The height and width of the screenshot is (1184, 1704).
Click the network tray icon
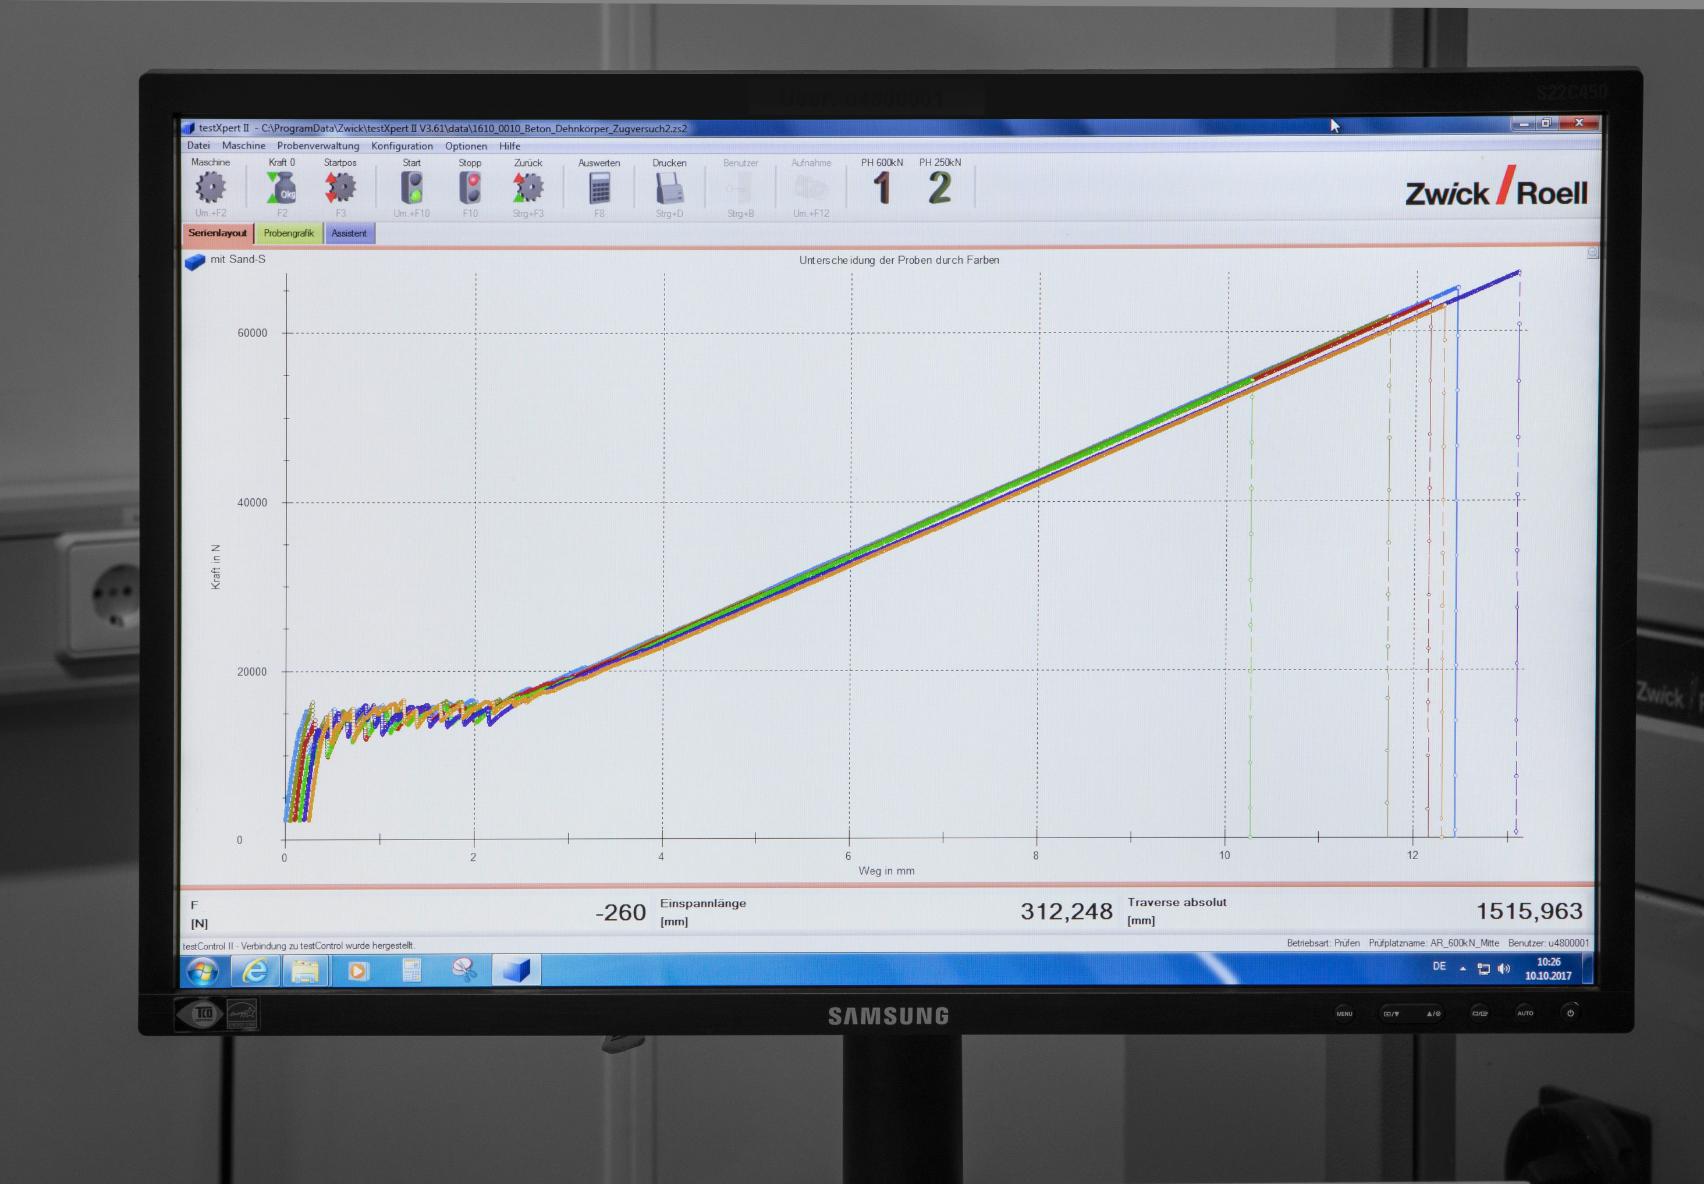tap(1484, 969)
